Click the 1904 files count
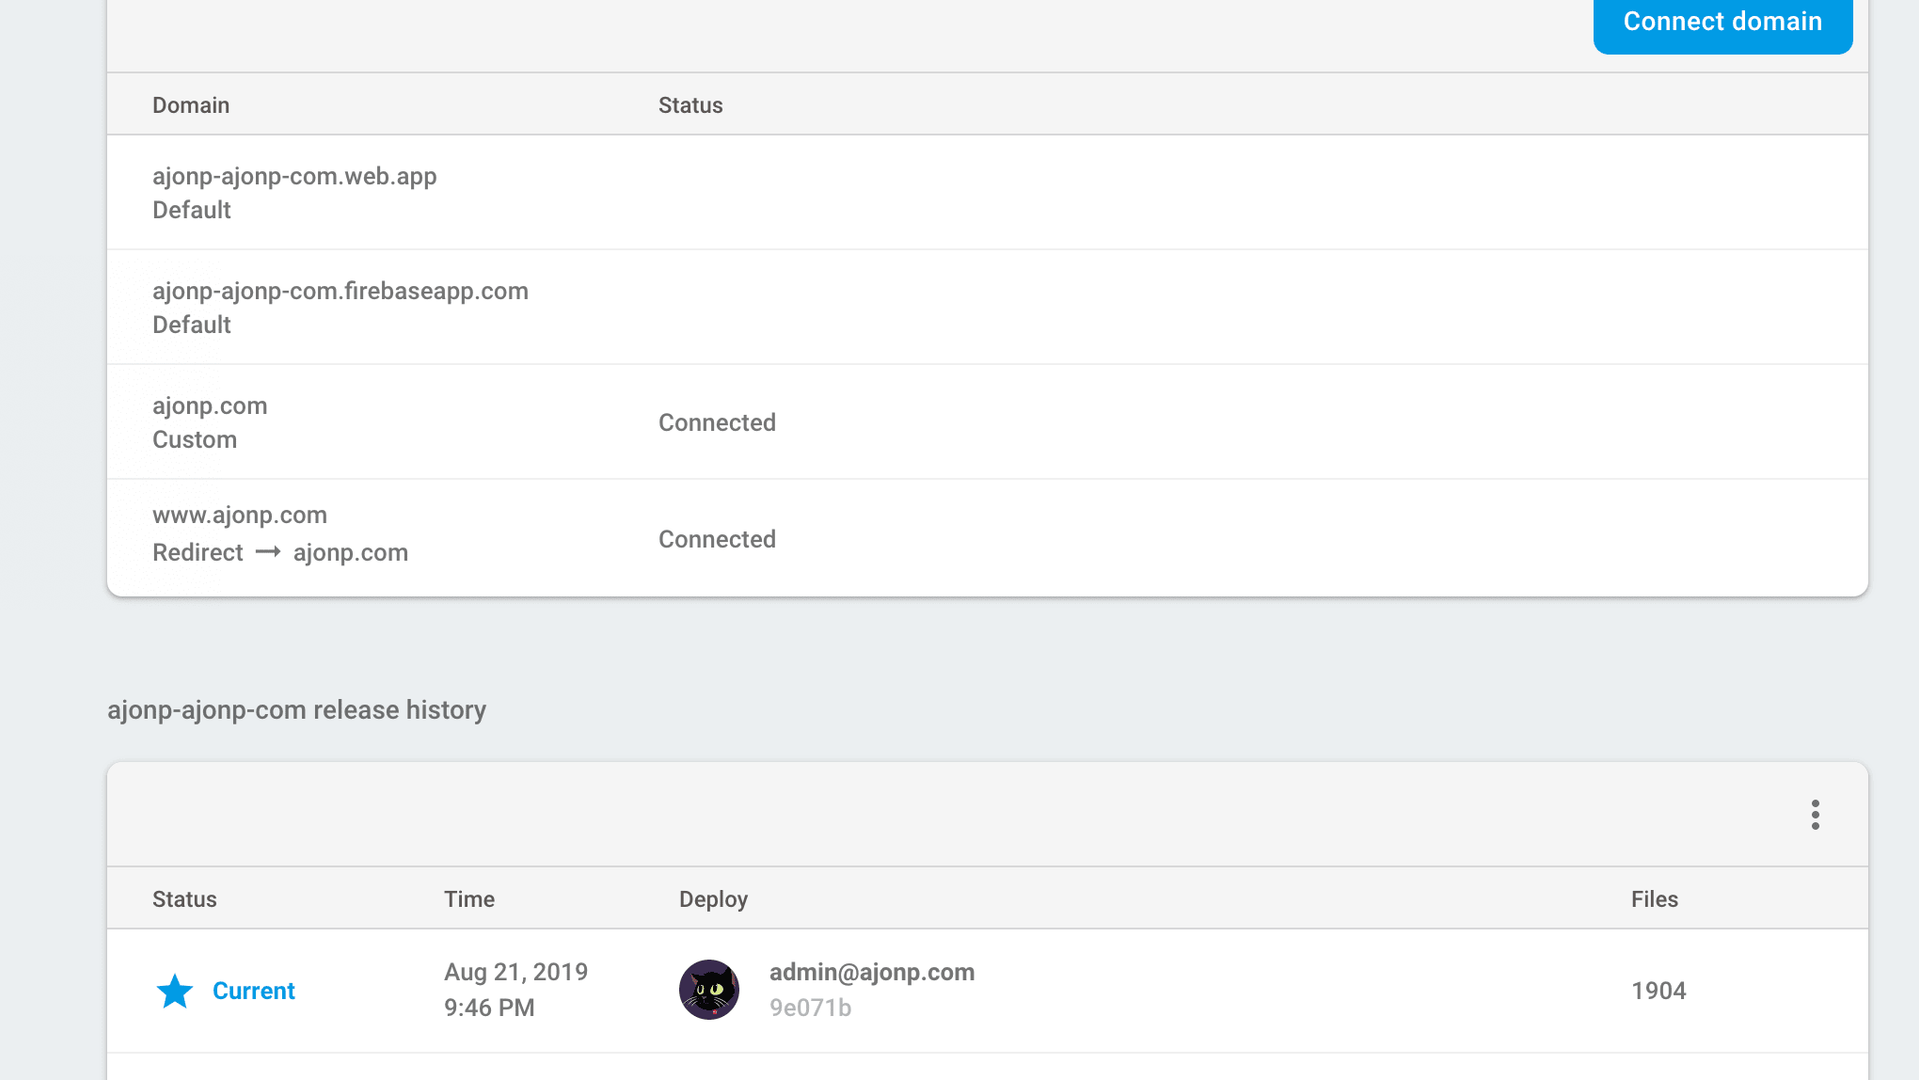1919x1080 pixels. coord(1659,991)
